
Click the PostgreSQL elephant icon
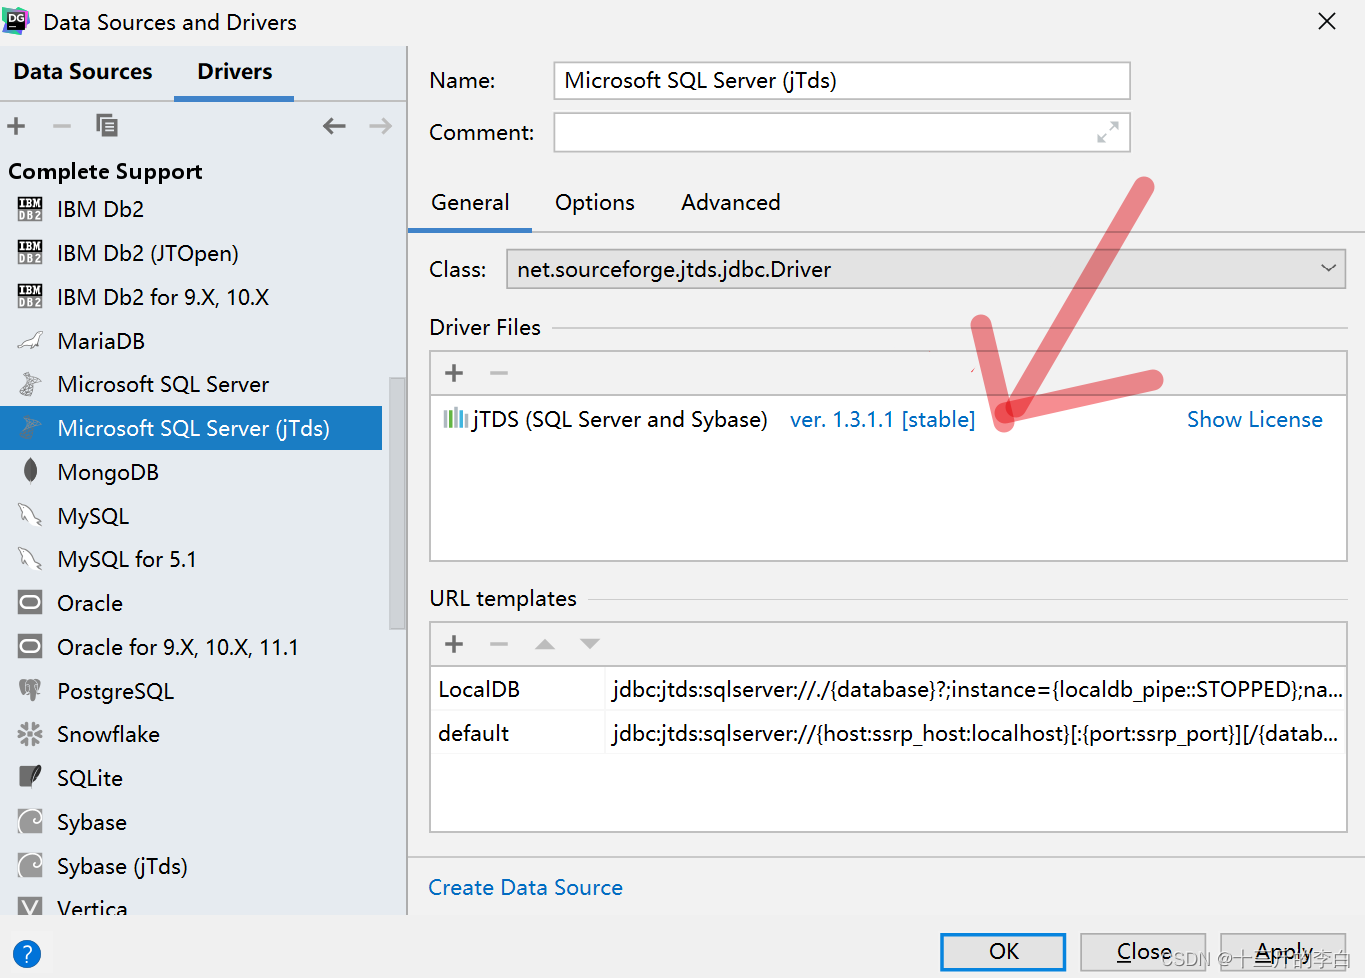coord(30,690)
